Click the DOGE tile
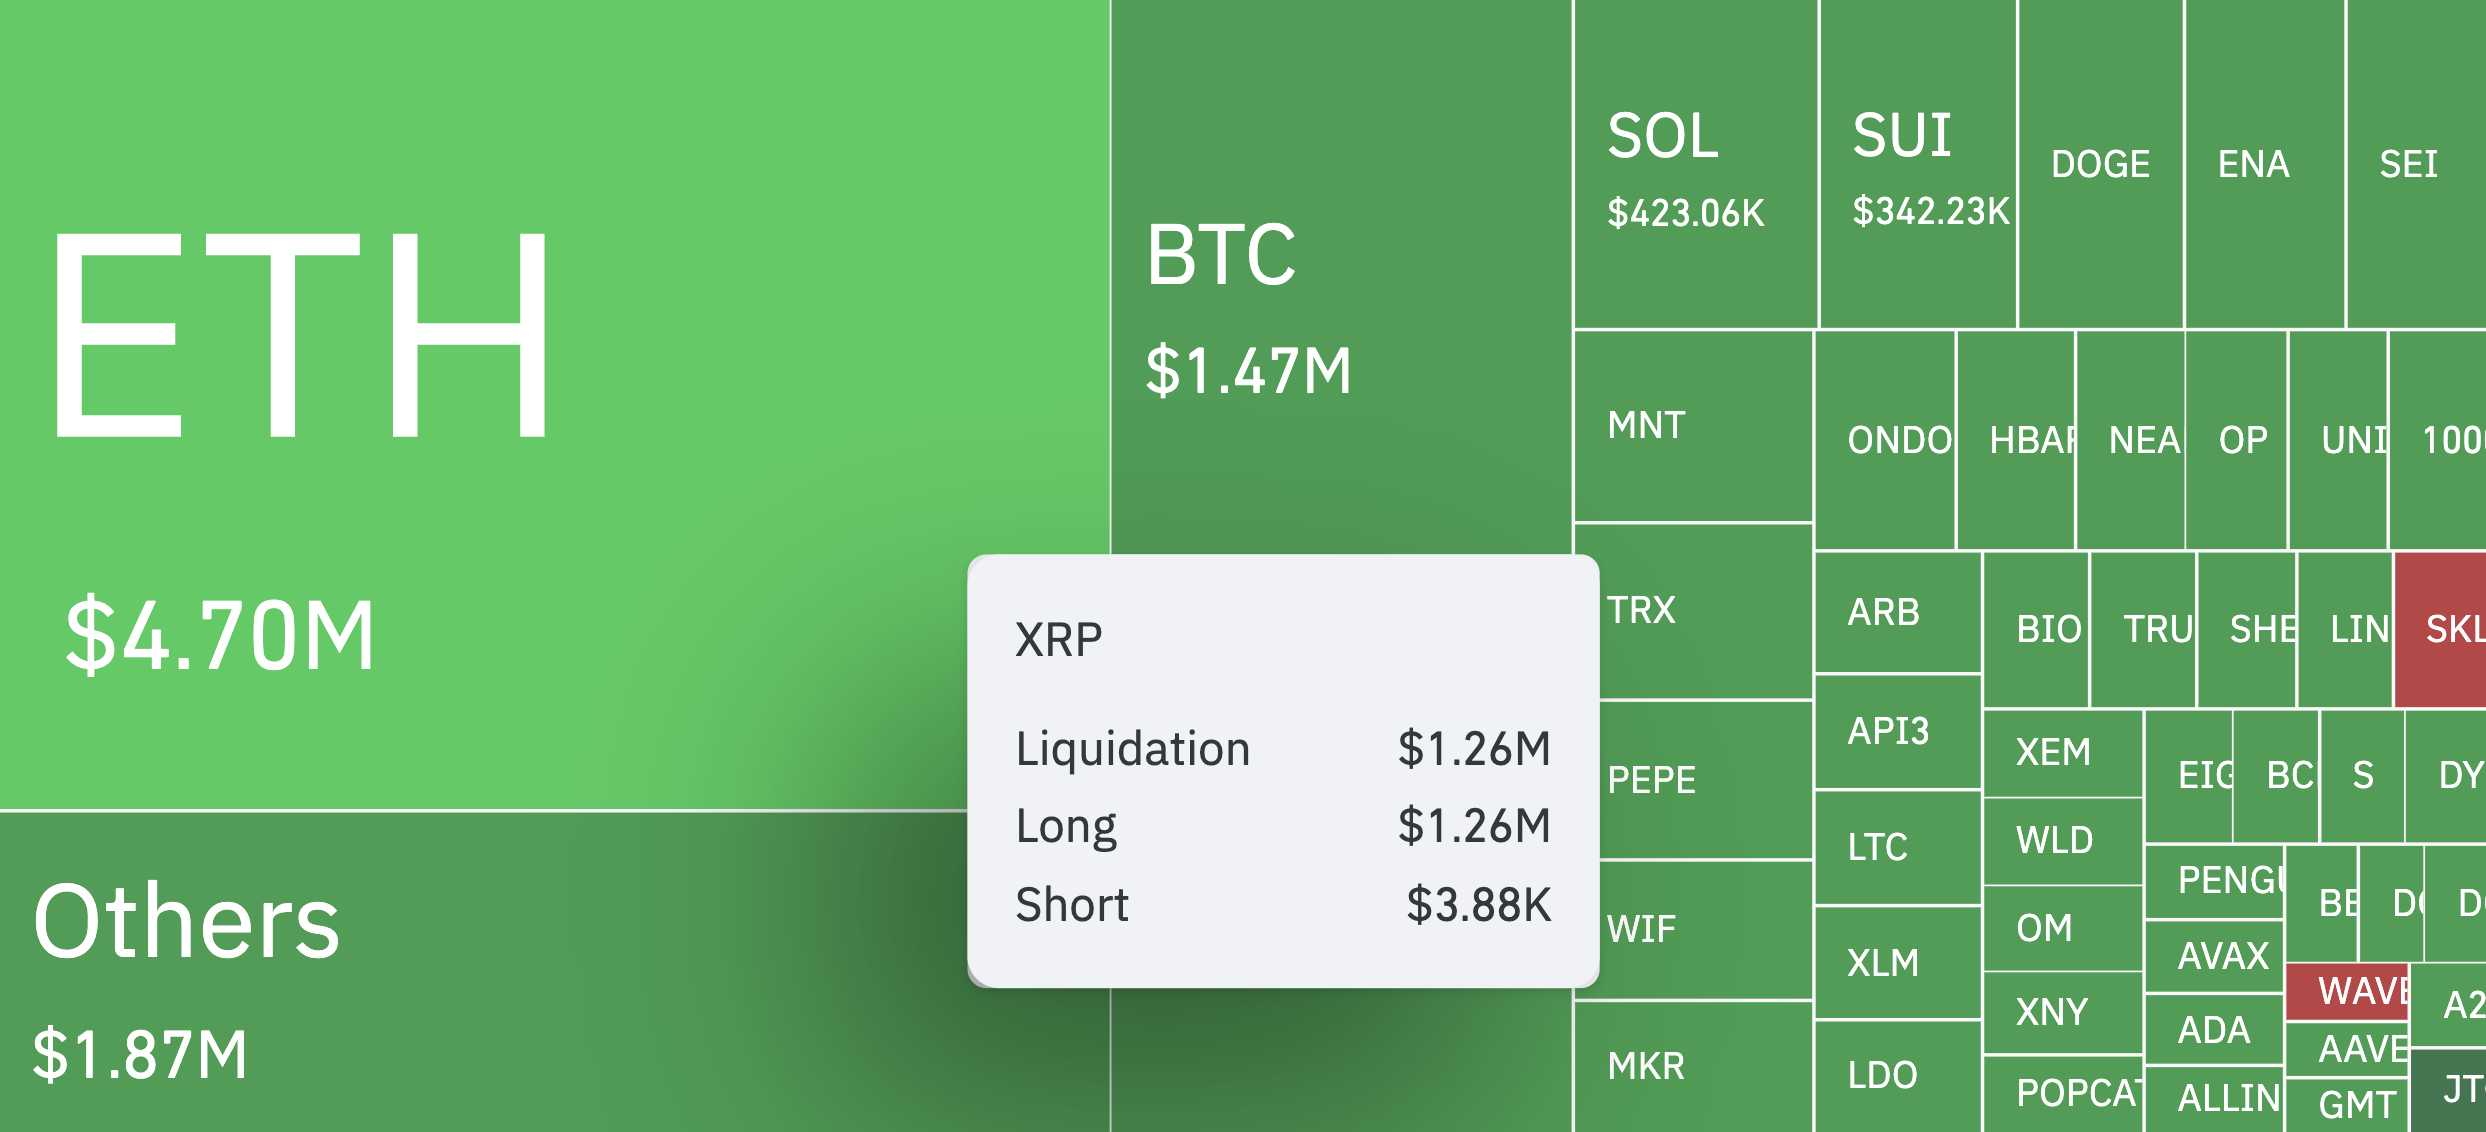Image resolution: width=2486 pixels, height=1132 pixels. coord(2100,165)
